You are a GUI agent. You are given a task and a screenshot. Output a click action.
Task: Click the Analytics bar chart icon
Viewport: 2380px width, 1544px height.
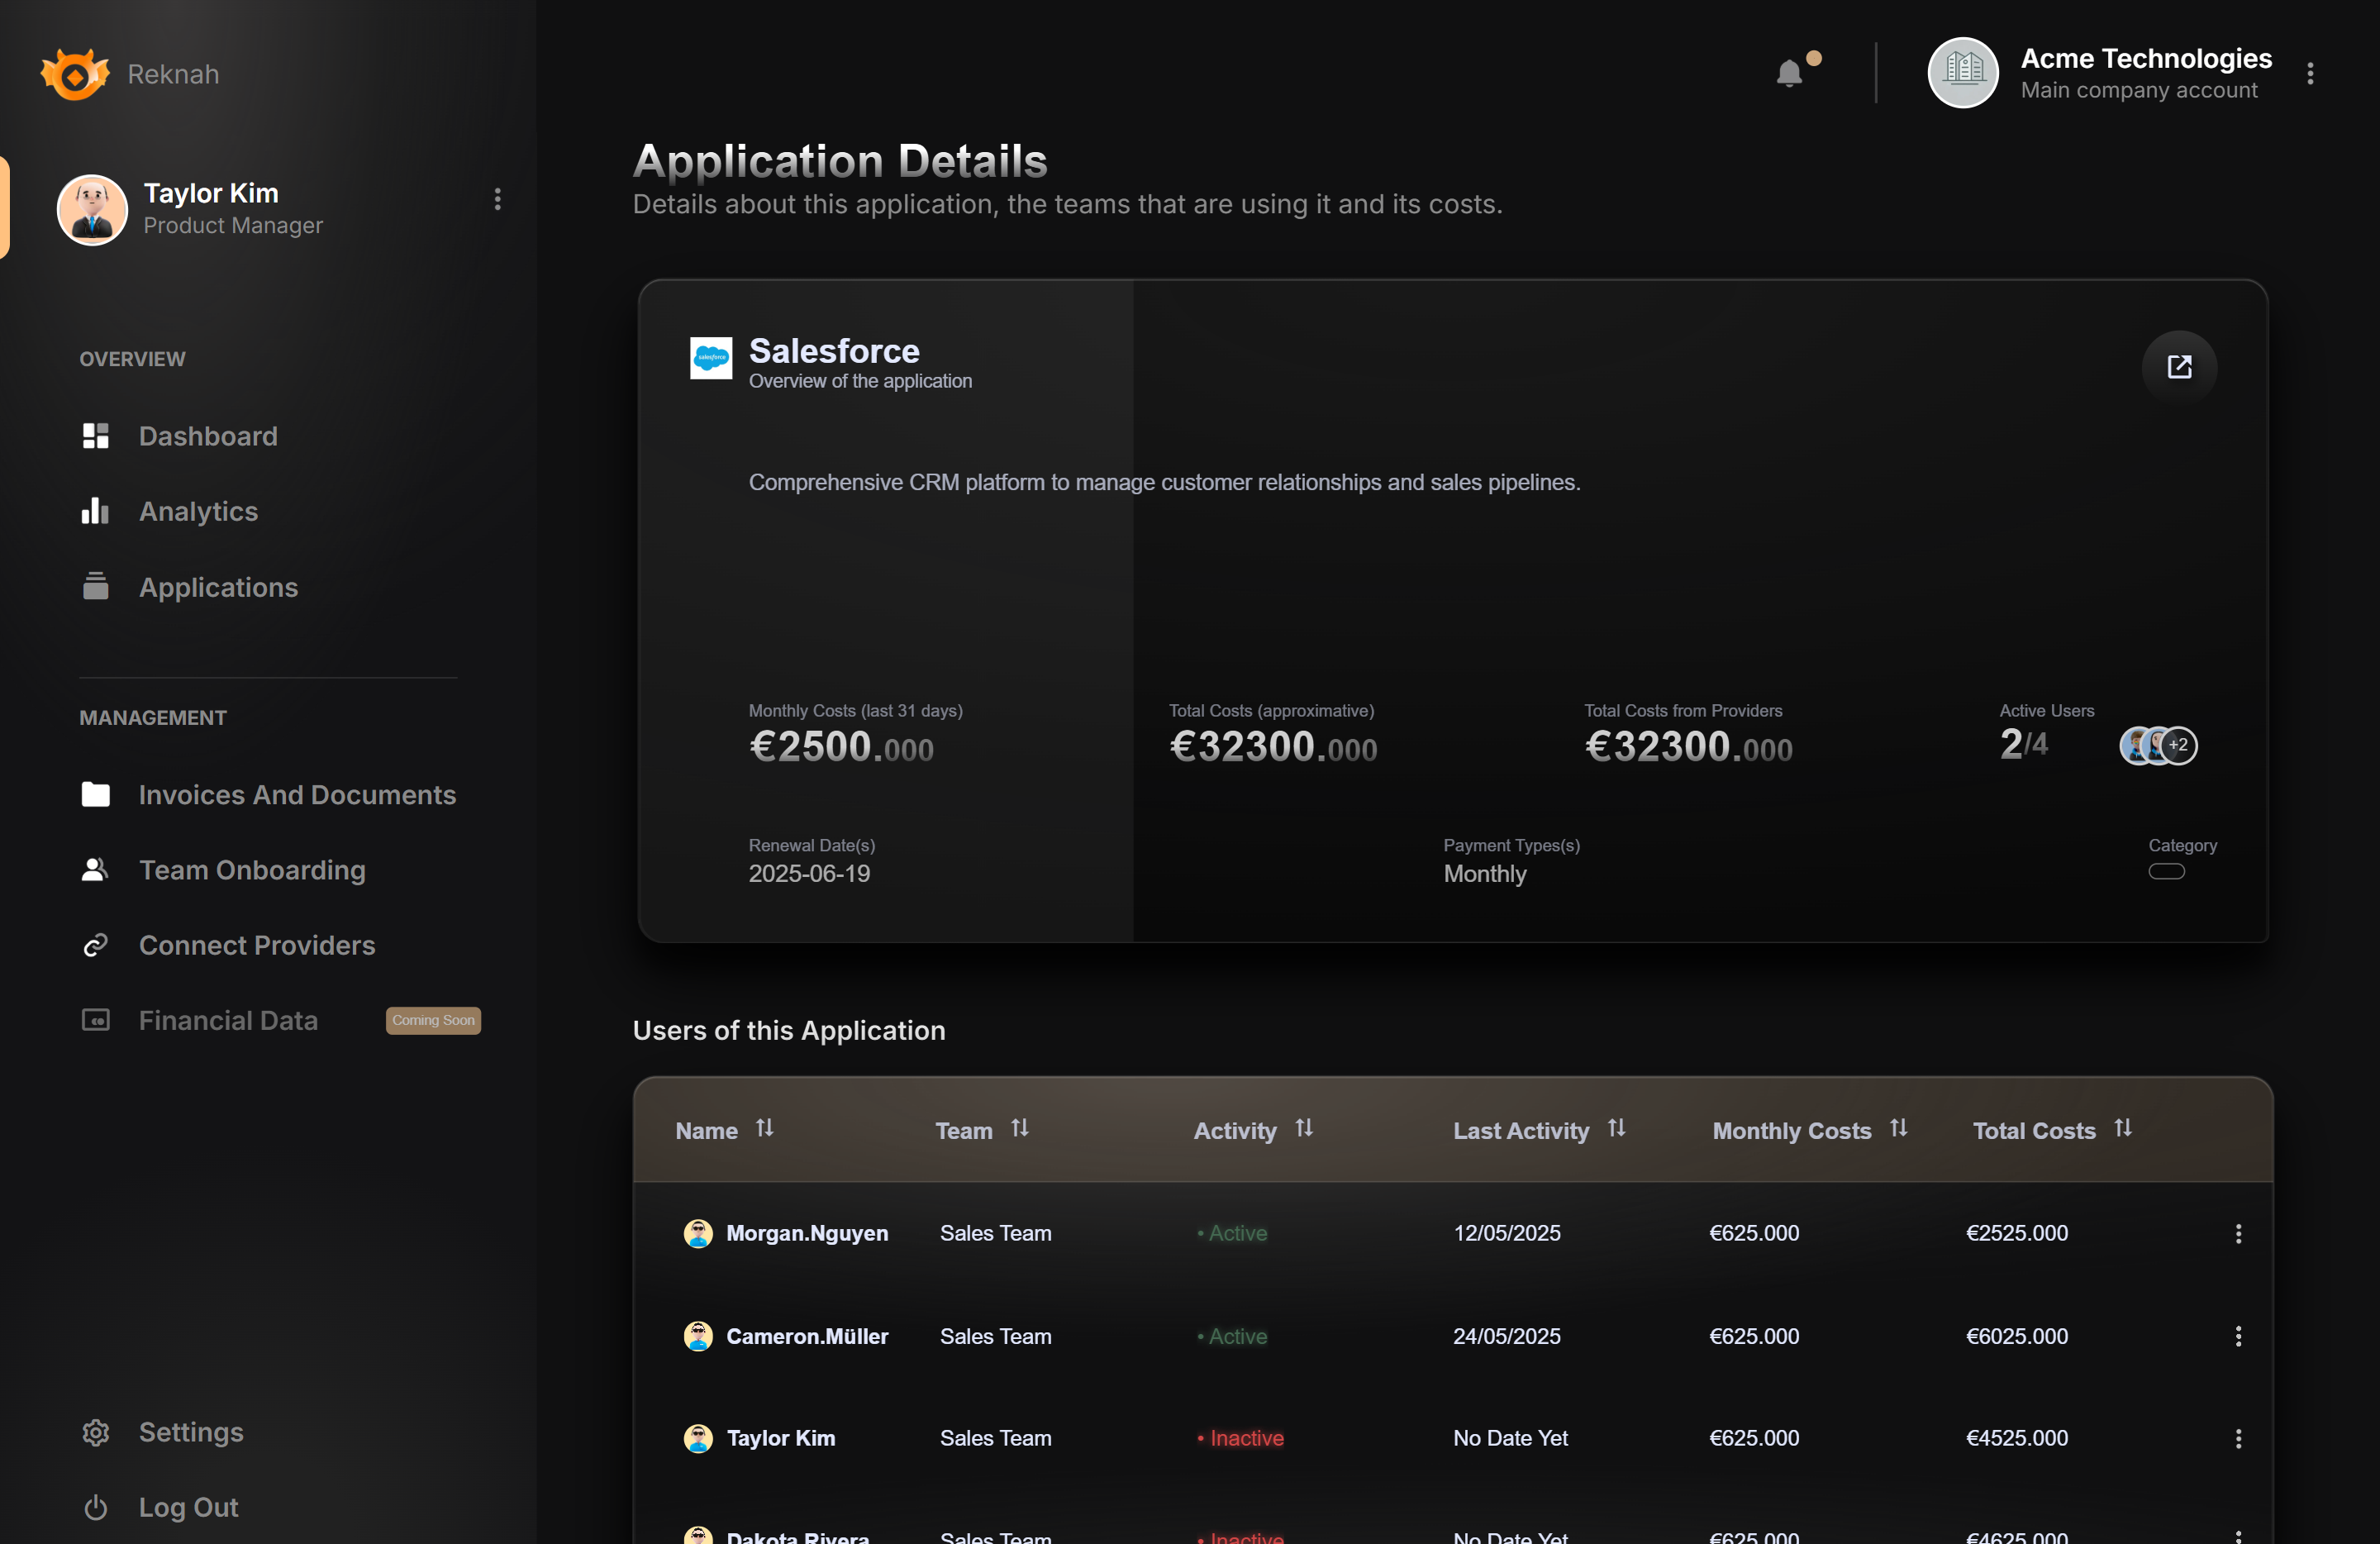click(x=95, y=511)
